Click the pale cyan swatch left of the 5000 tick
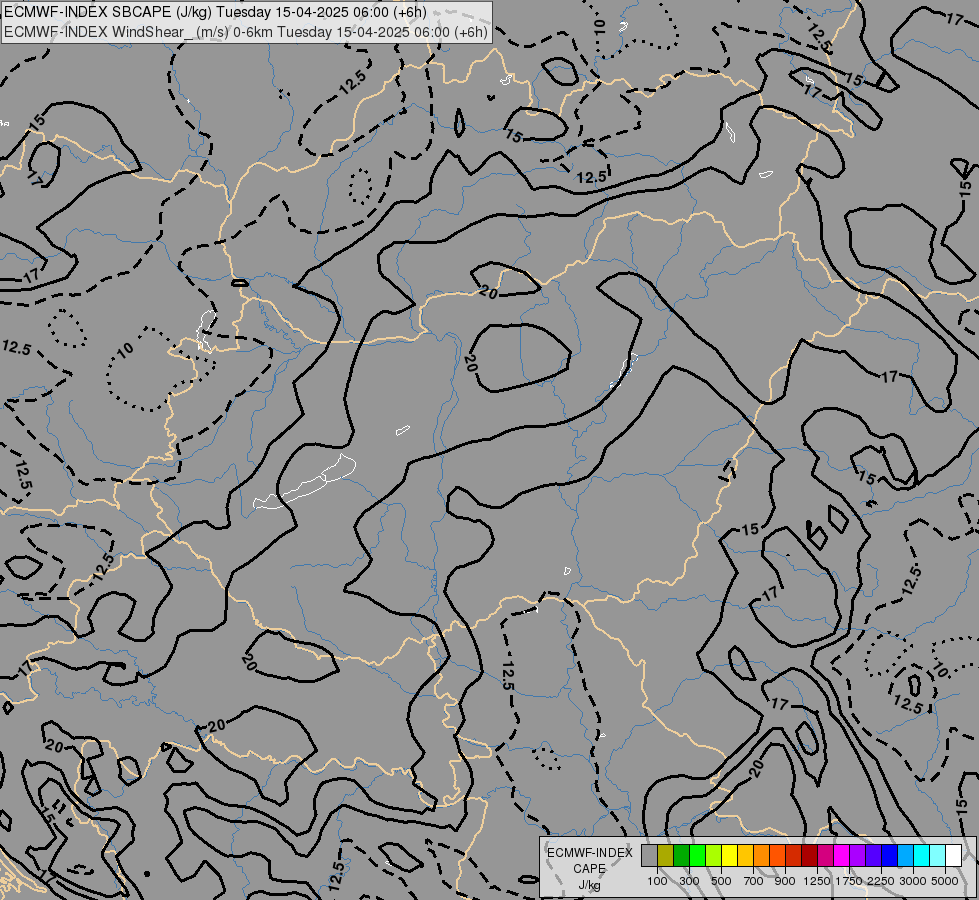 pos(938,855)
